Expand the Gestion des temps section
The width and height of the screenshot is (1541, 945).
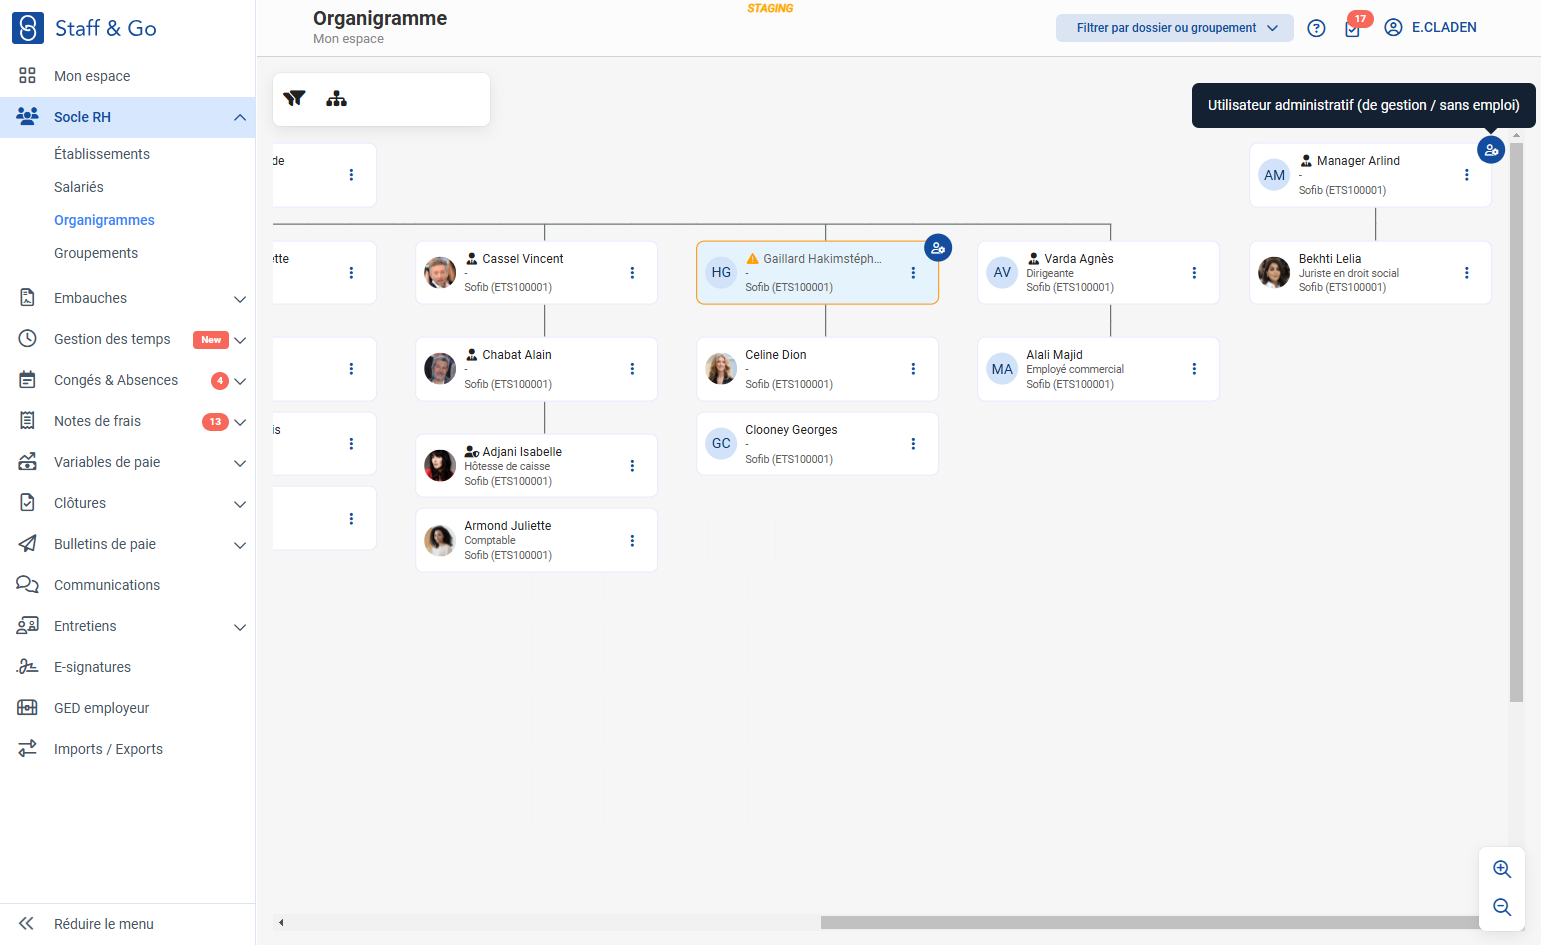[x=240, y=340]
